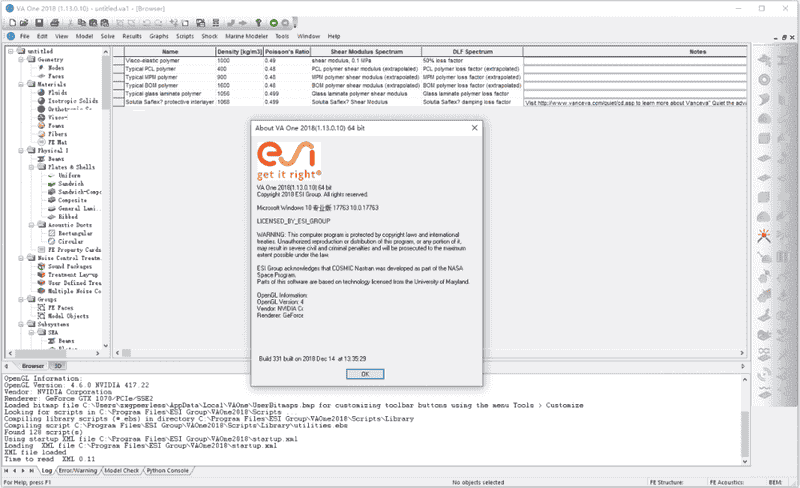Click the Density [kg/m3] column header
The width and height of the screenshot is (800, 488).
239,52
